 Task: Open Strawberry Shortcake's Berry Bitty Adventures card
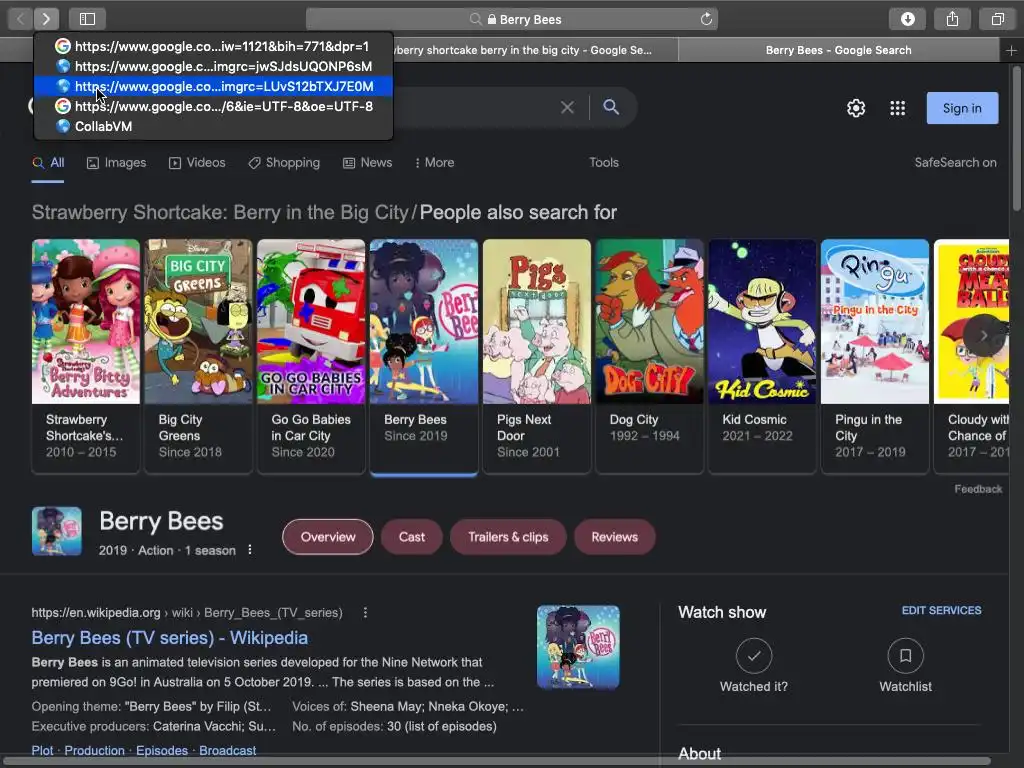(86, 356)
